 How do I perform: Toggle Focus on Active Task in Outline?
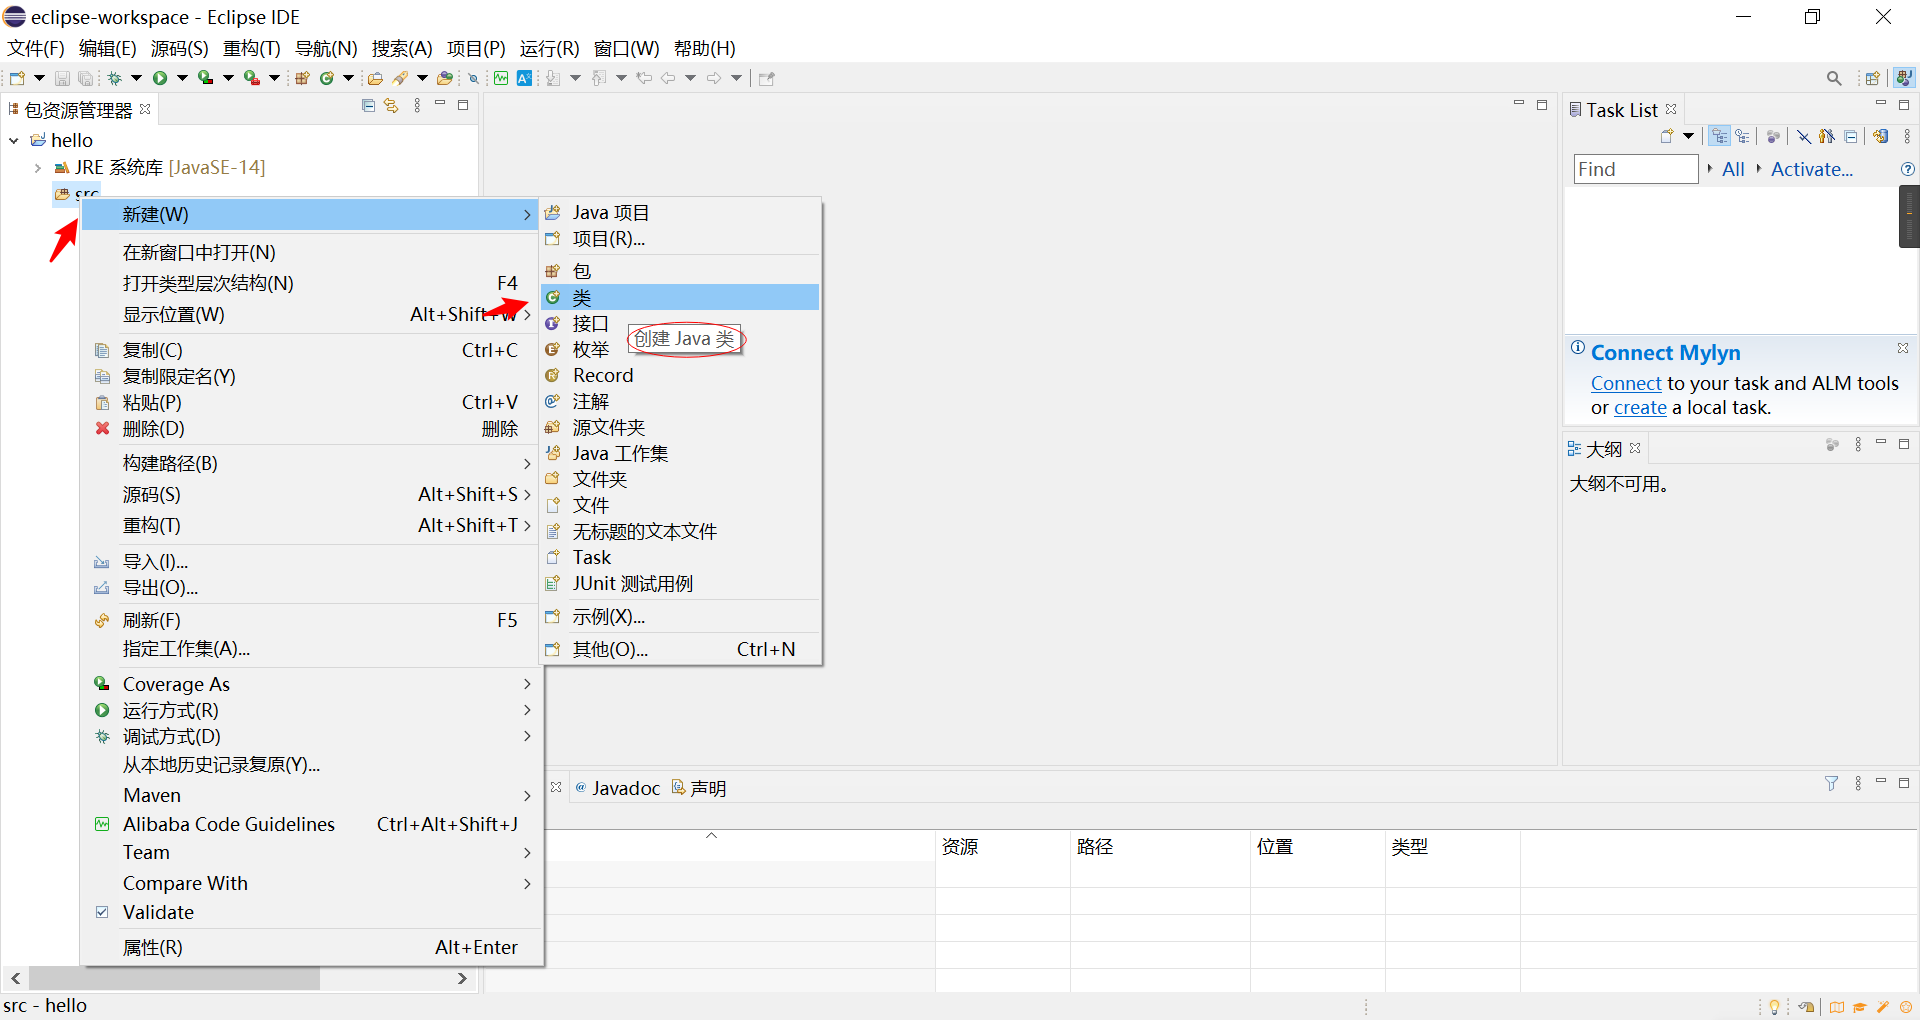[1833, 445]
